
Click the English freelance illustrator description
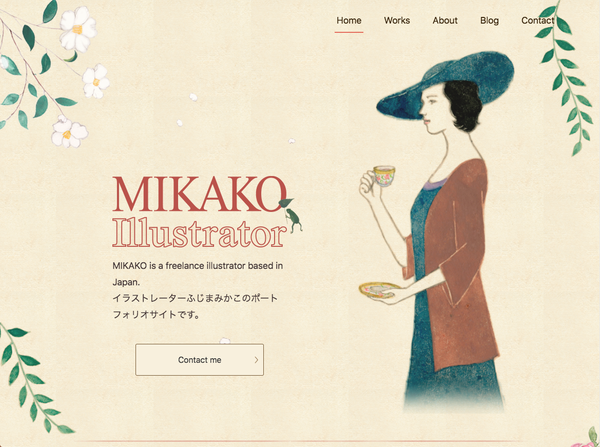[x=197, y=274]
